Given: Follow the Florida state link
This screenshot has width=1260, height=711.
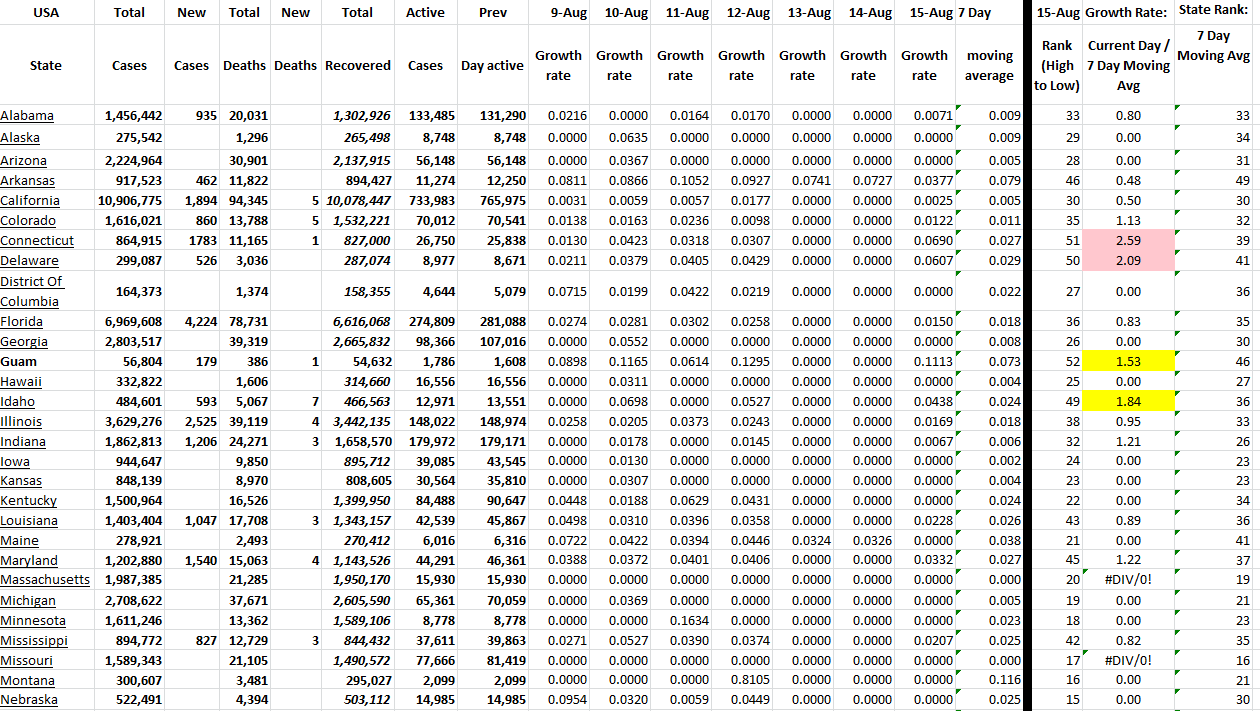Looking at the screenshot, I should 22,322.
